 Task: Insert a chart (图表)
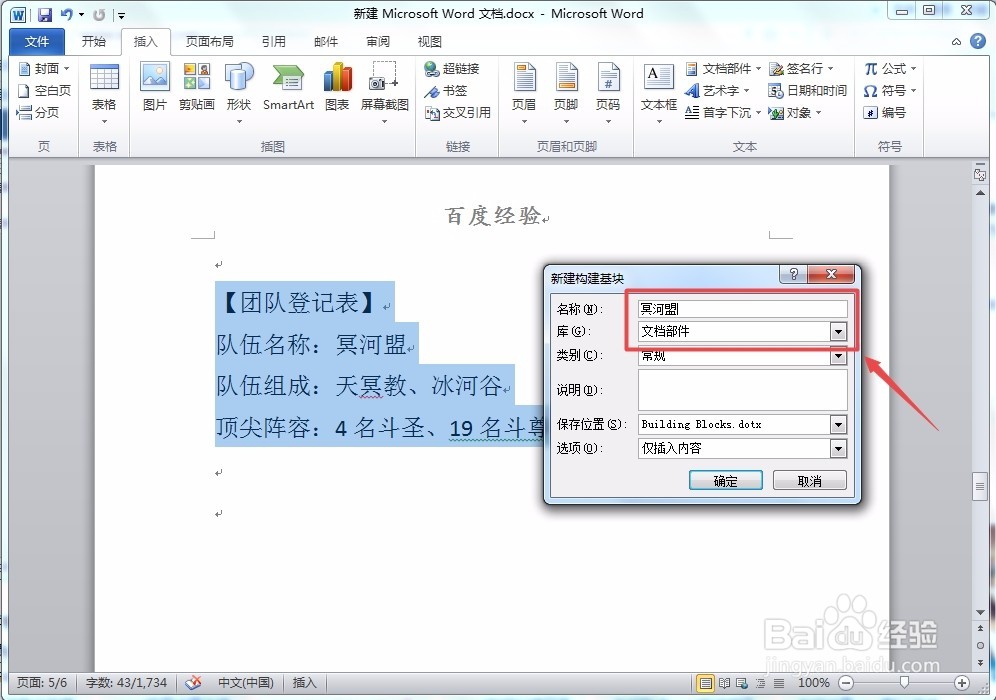coord(337,87)
